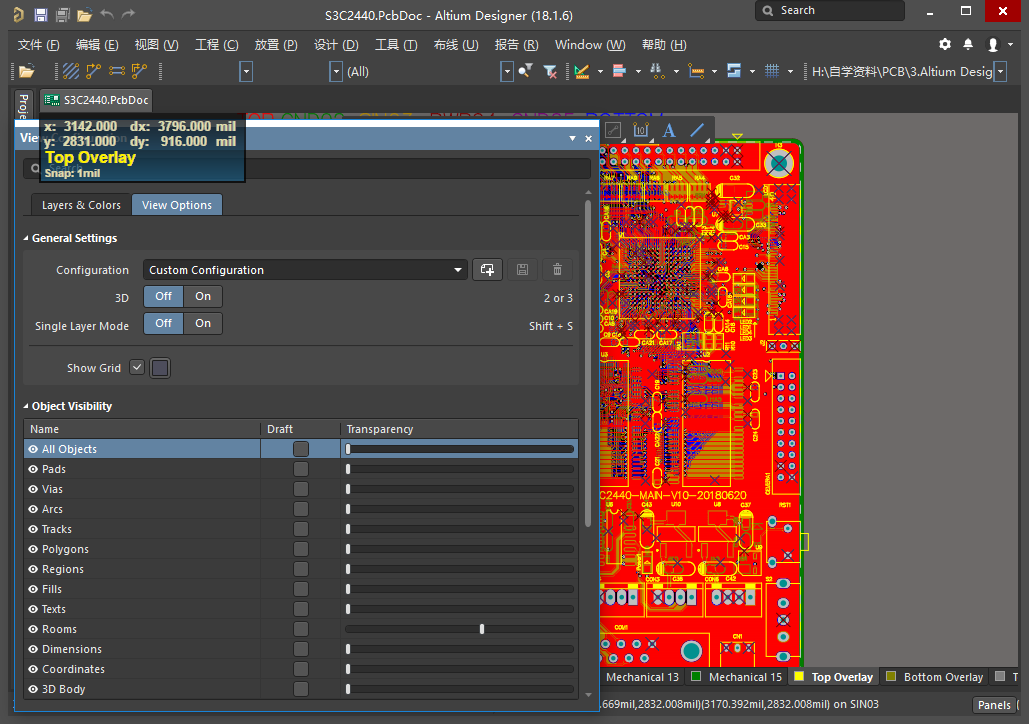Click the add configuration icon button
Viewport: 1029px width, 724px height.
488,270
